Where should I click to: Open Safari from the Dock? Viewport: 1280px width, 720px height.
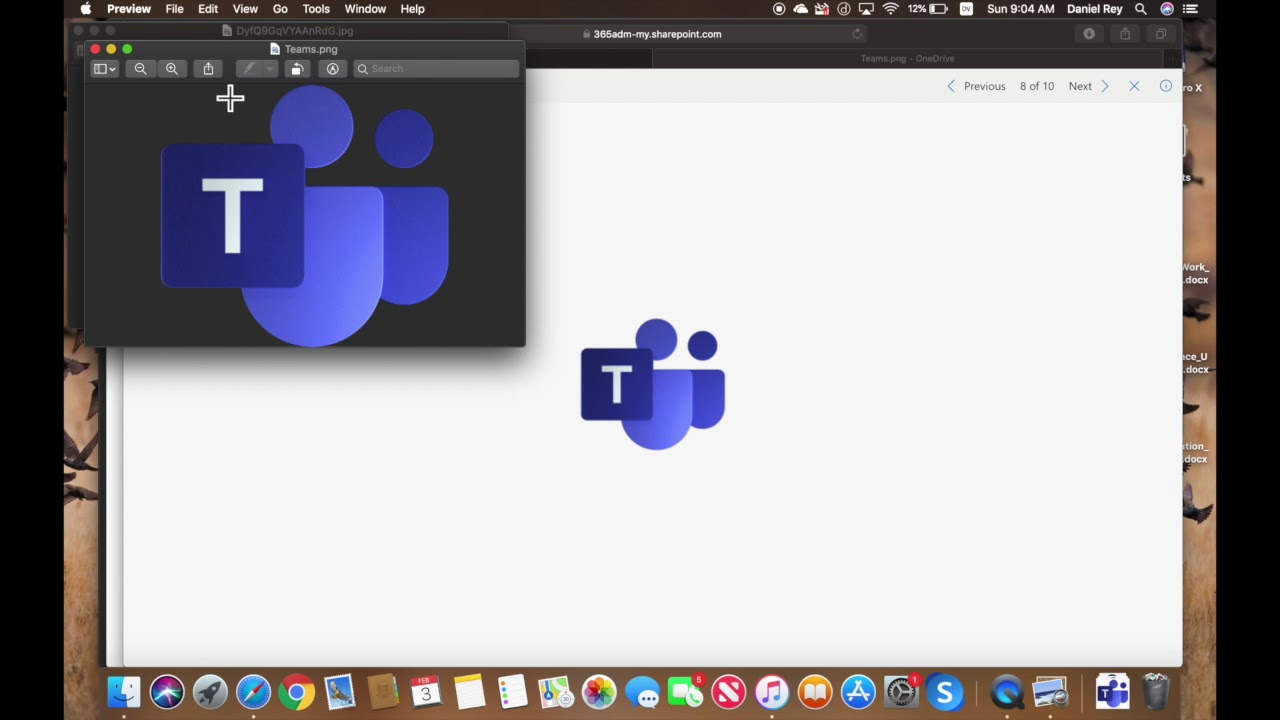pyautogui.click(x=253, y=691)
